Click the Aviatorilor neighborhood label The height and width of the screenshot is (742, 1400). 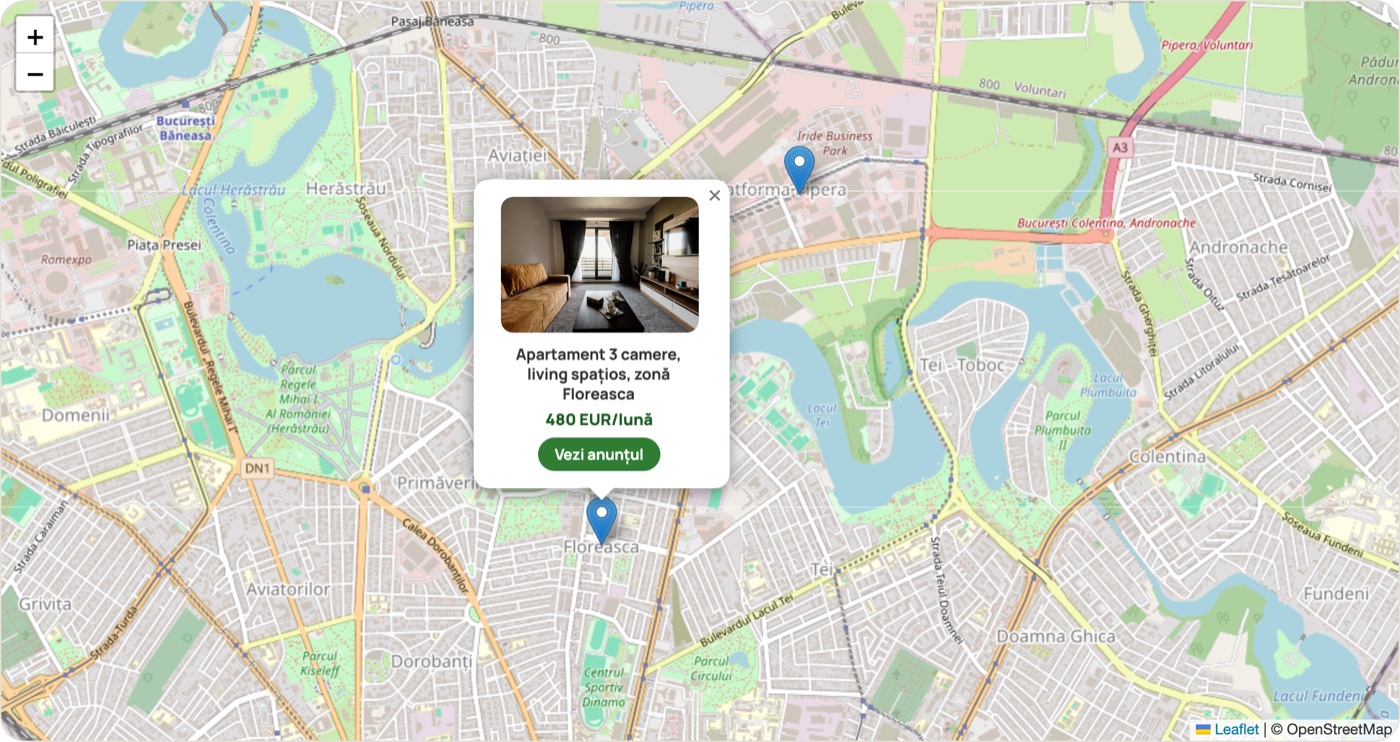(x=288, y=589)
